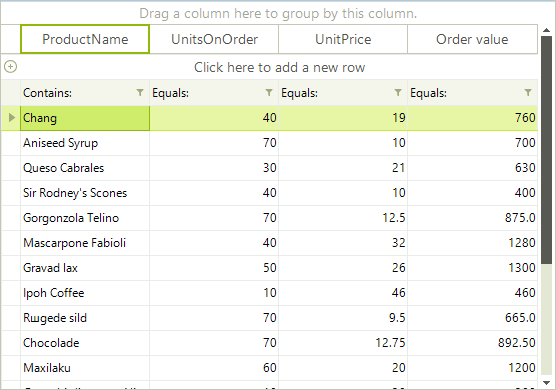Click the Order value 630 cell
Viewport: 556px width, 390px height.
[x=473, y=168]
